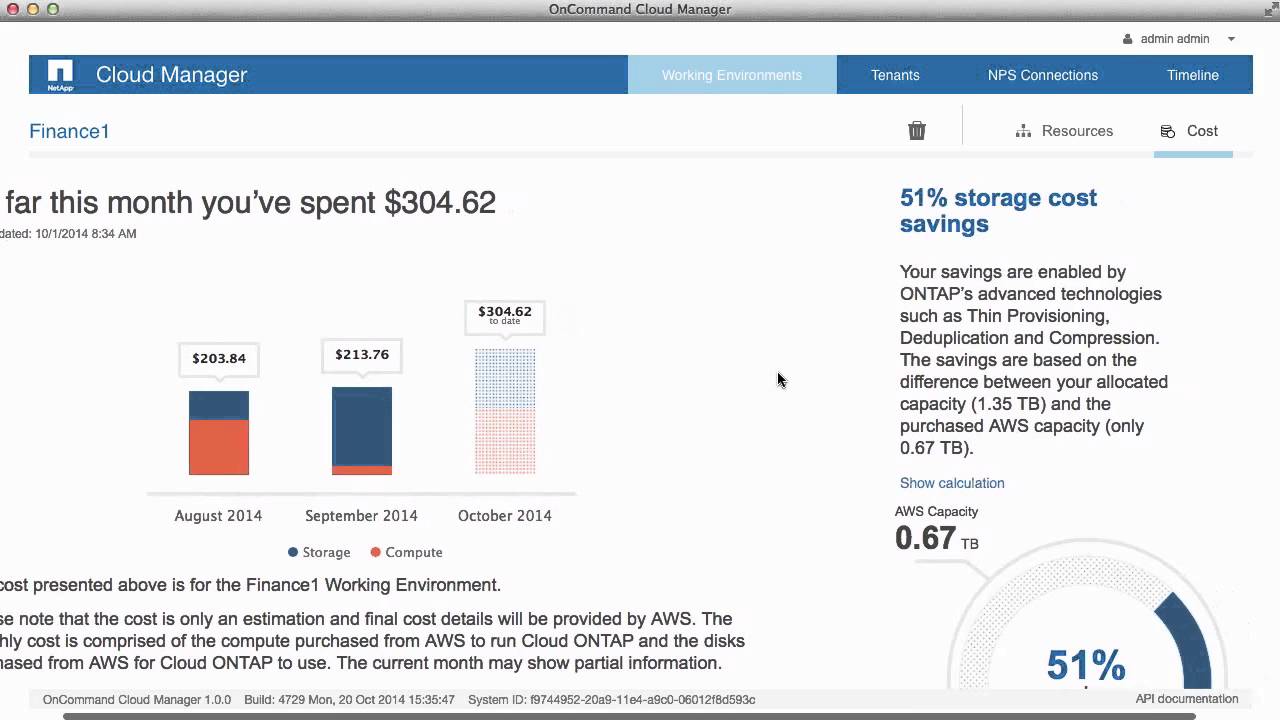Open the Tenants tab
The height and width of the screenshot is (720, 1280).
[x=895, y=75]
